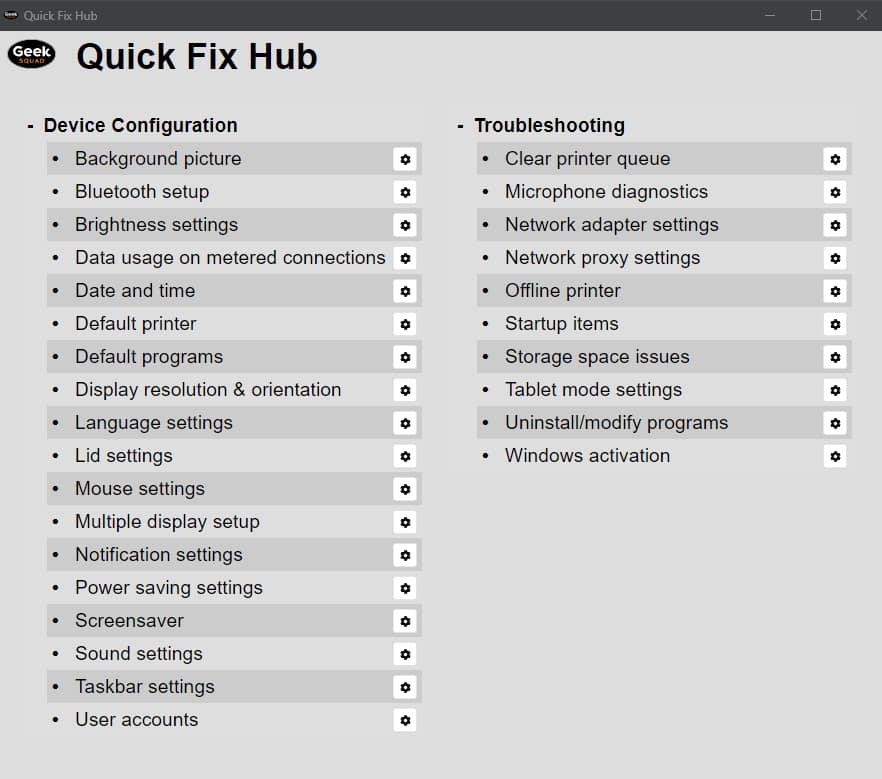Select Uninstall/modify programs item
The image size is (882, 779).
(x=616, y=423)
